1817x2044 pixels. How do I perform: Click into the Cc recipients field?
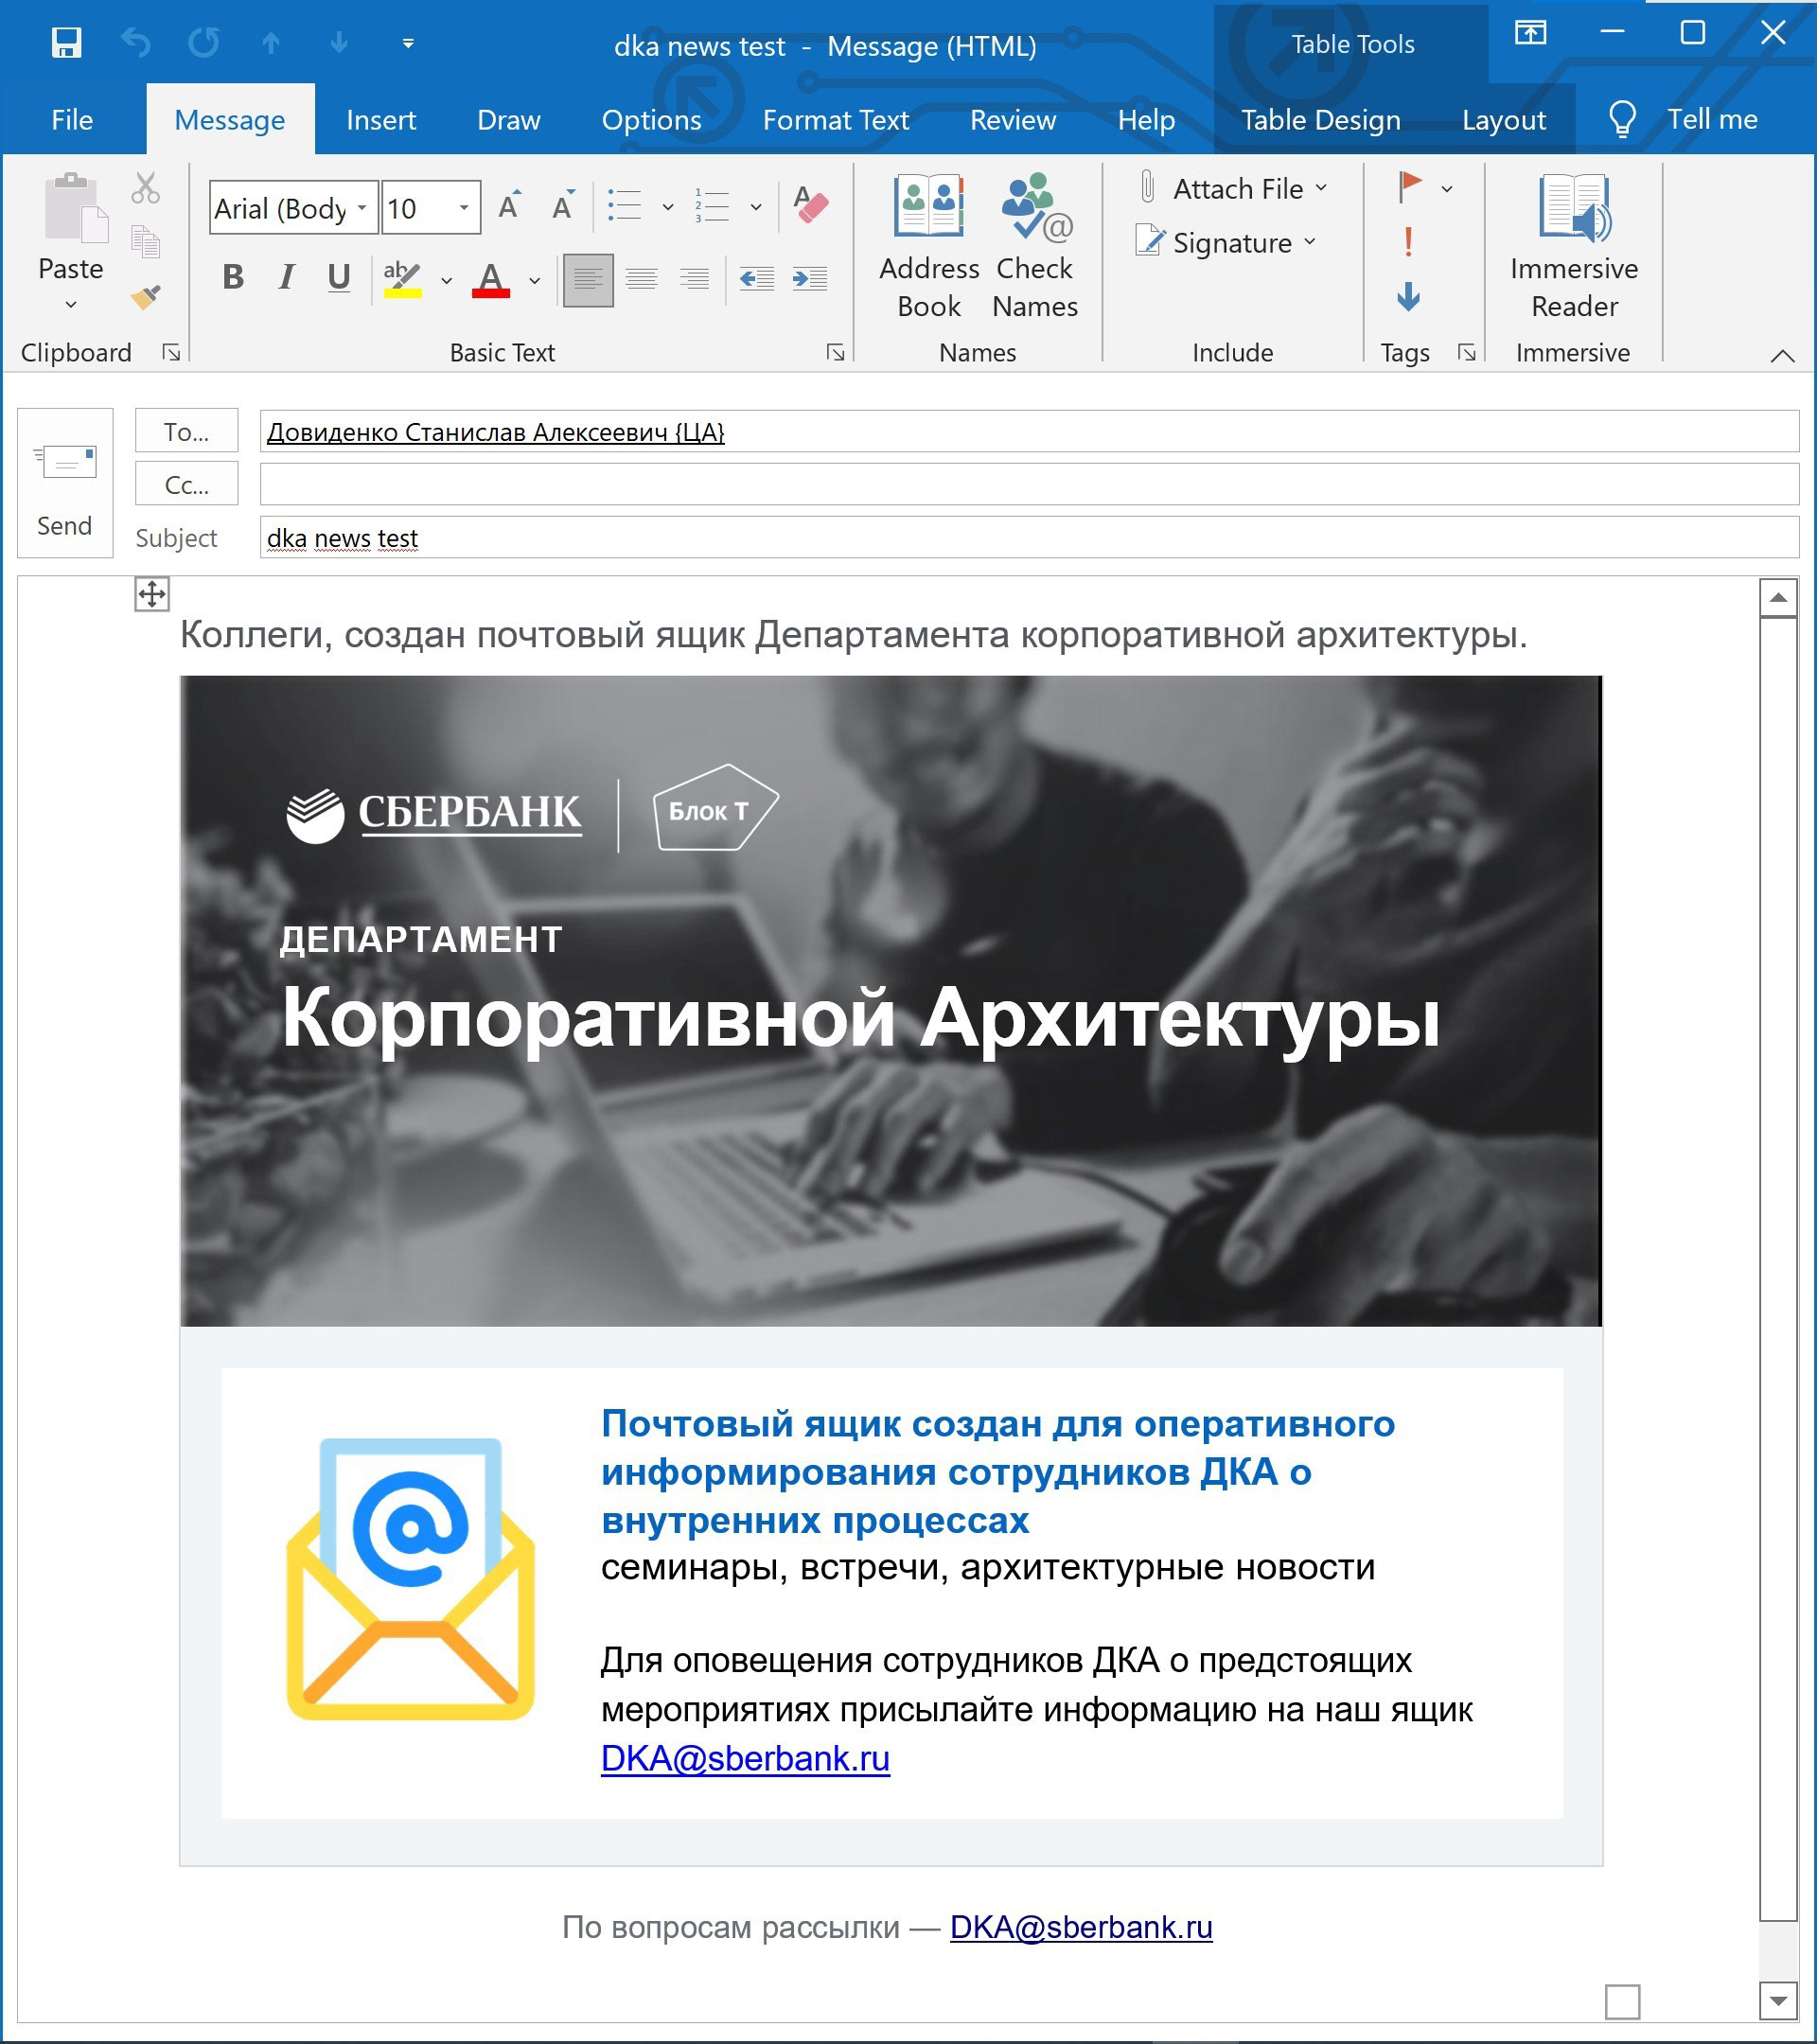click(1028, 485)
